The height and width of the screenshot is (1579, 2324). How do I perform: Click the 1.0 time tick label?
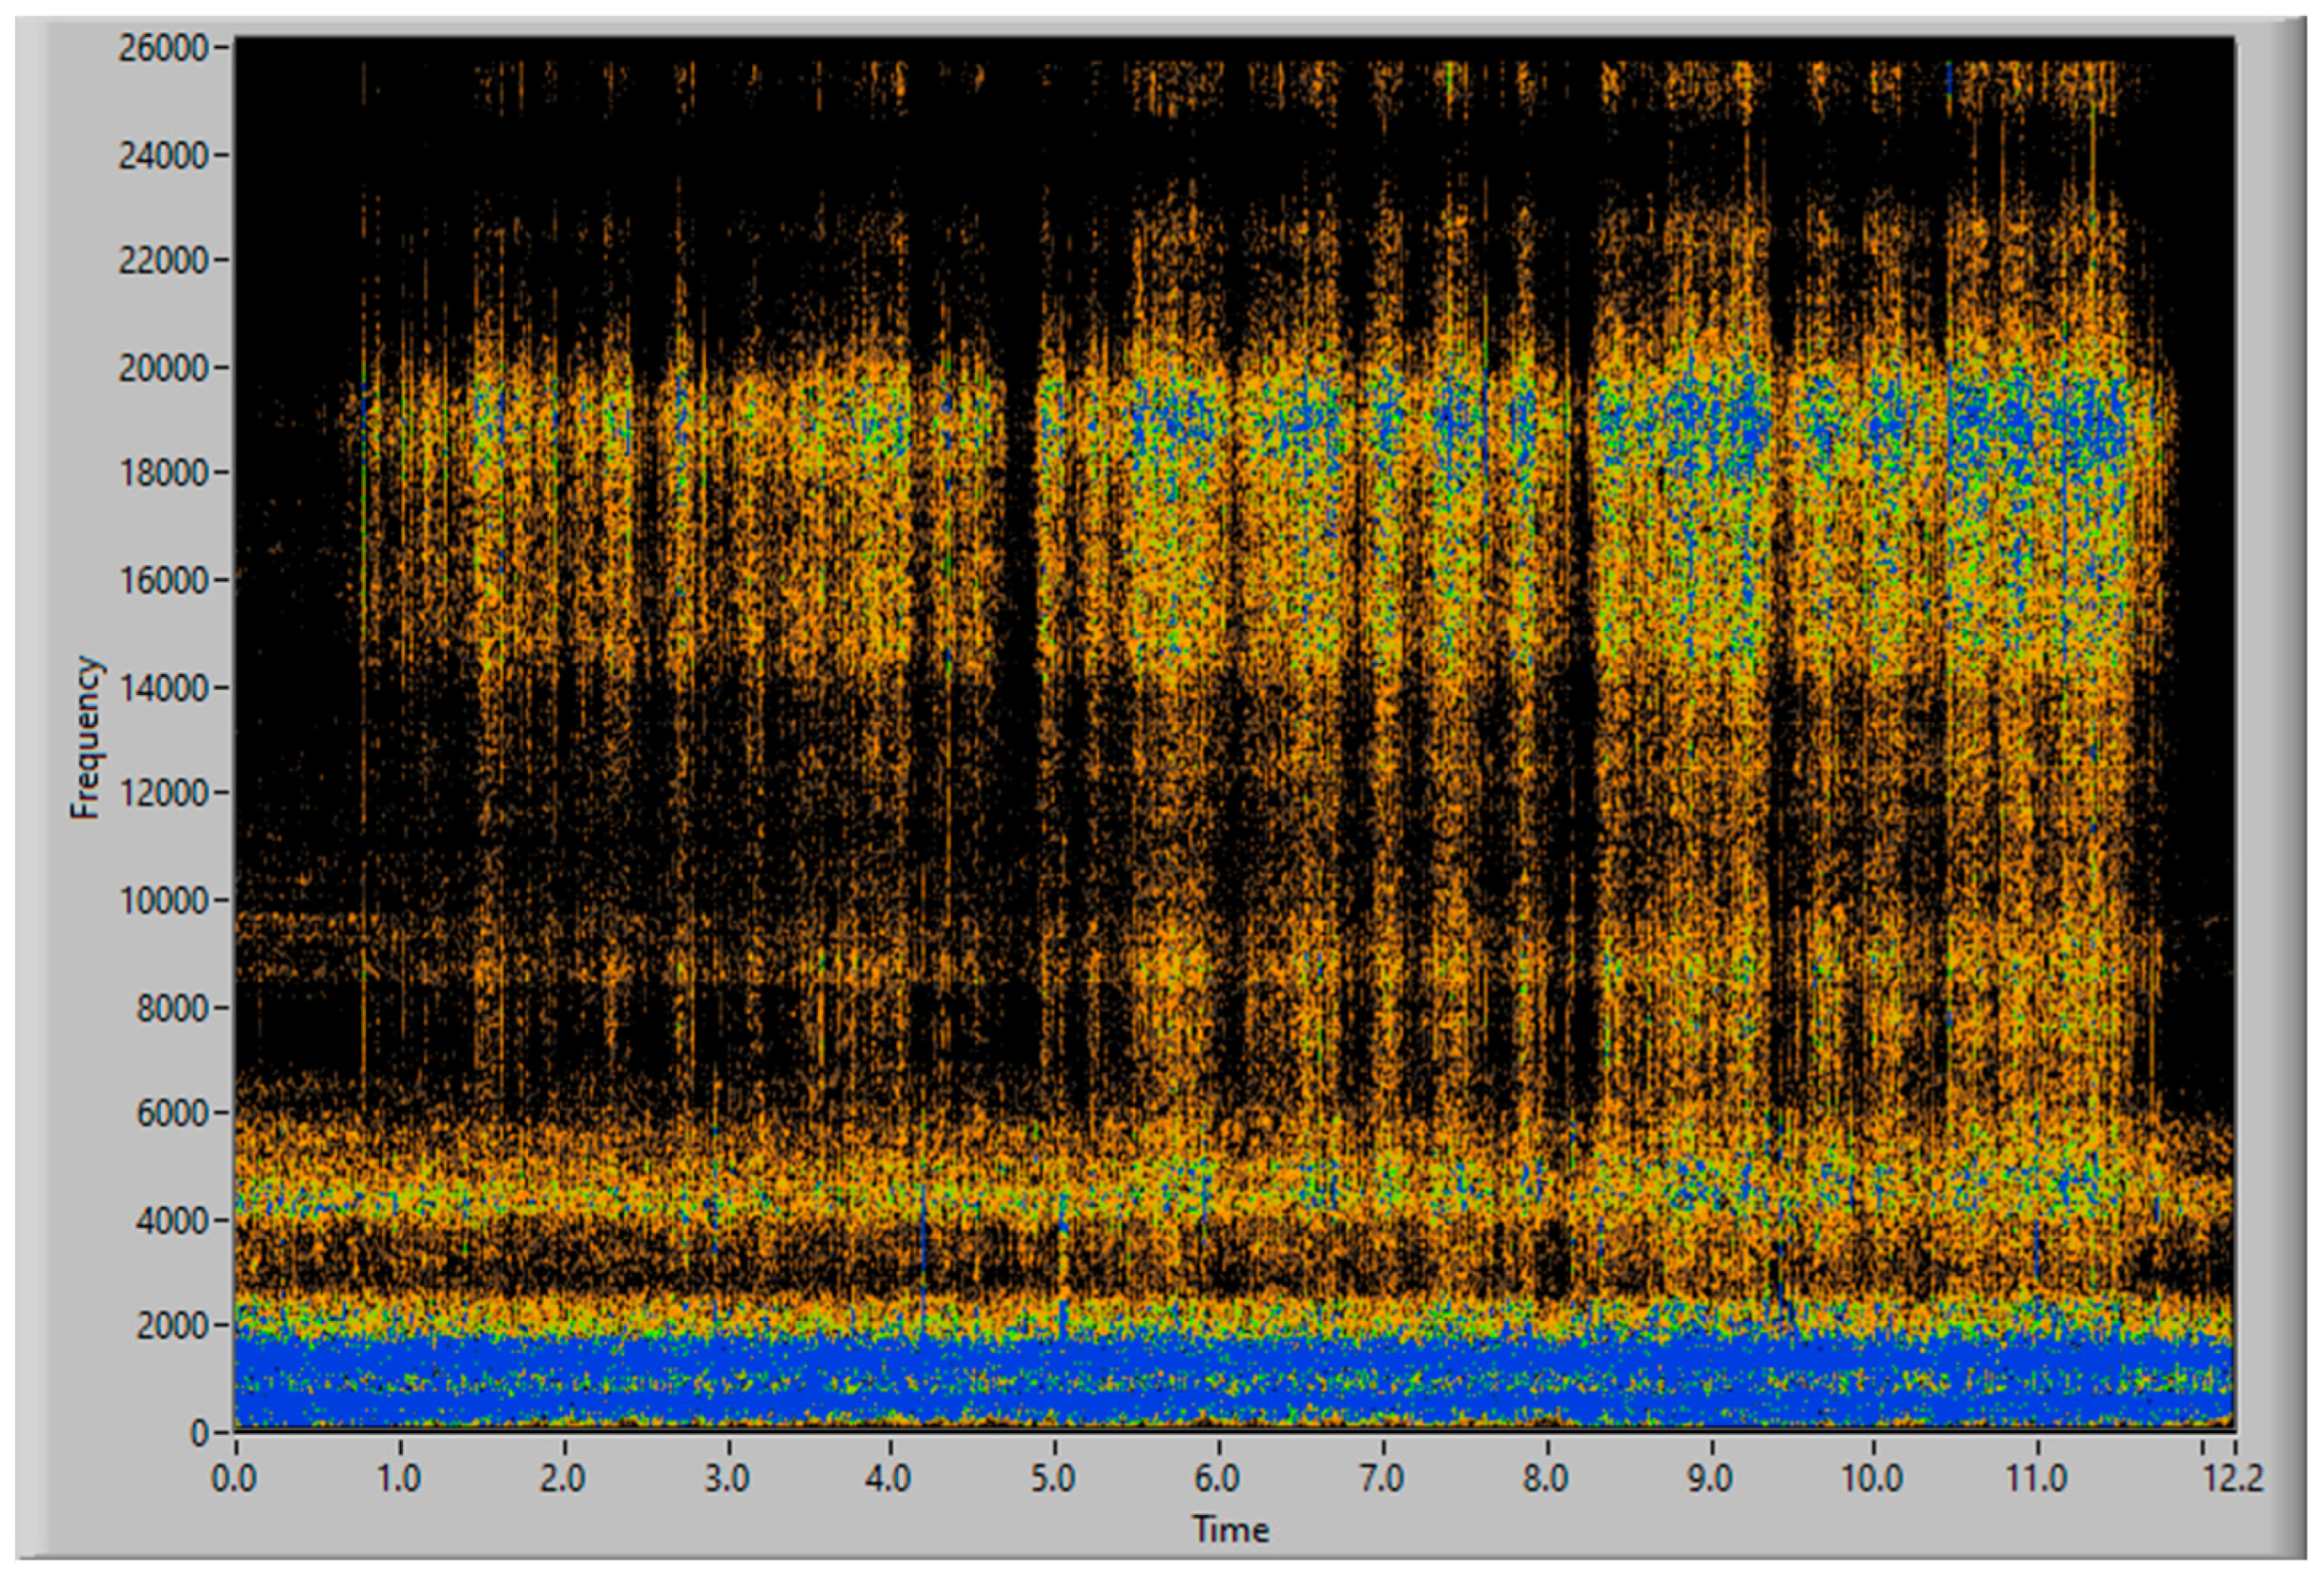[399, 1478]
